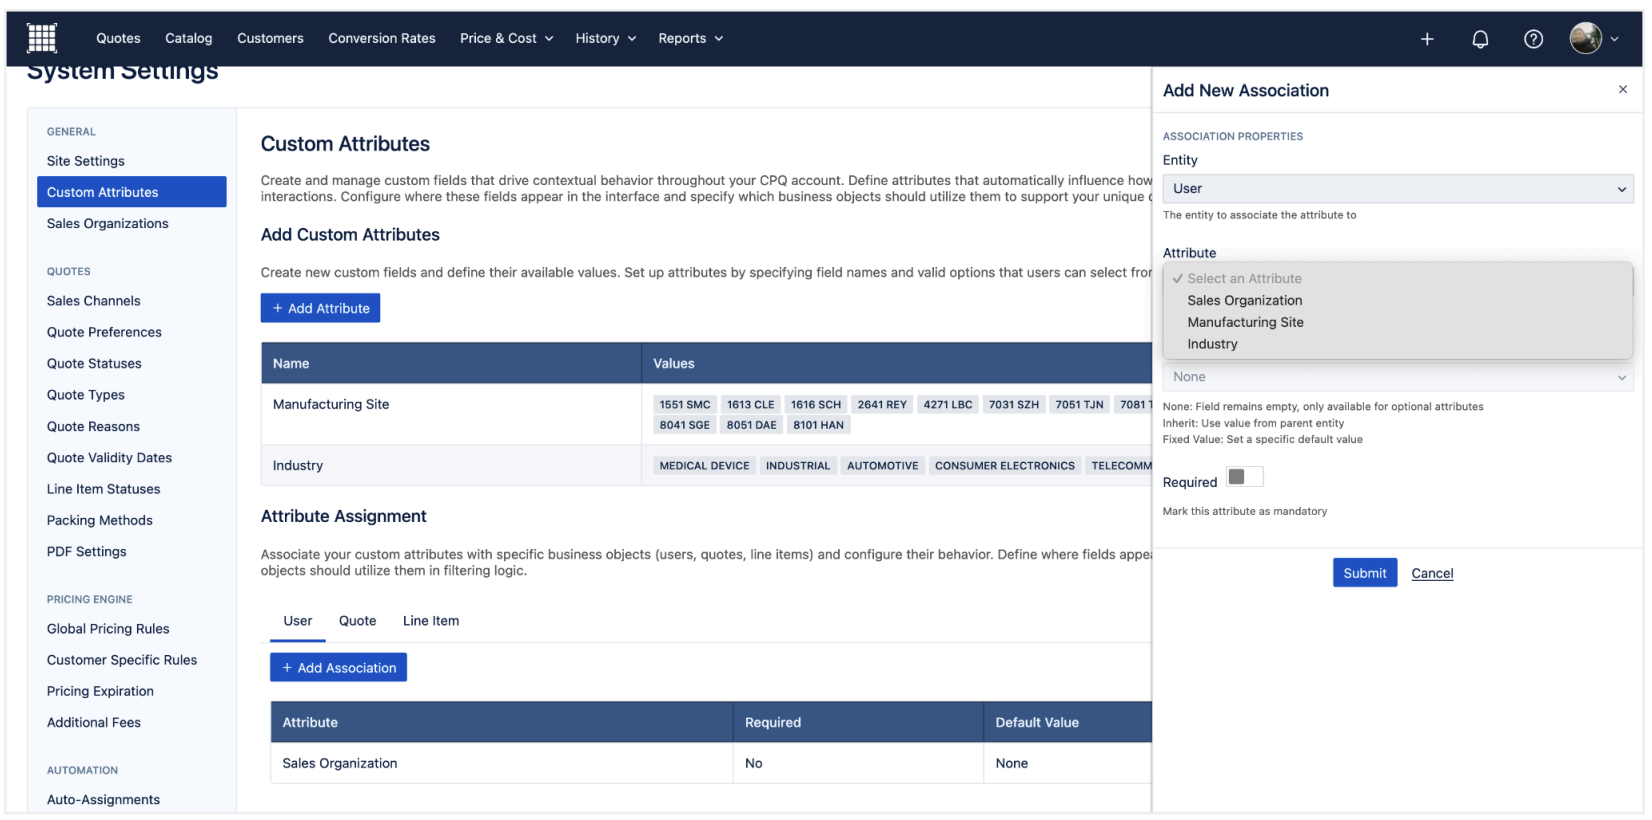1652x820 pixels.
Task: Open Site Settings in sidebar
Action: (x=86, y=161)
